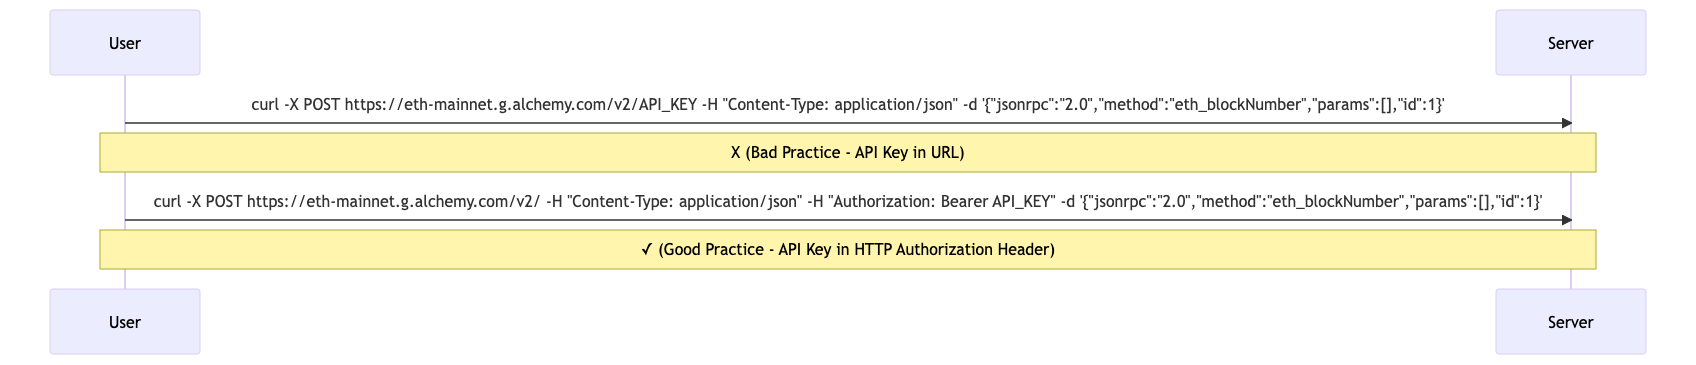Select the arrowhead of the second curl message

(1567, 220)
